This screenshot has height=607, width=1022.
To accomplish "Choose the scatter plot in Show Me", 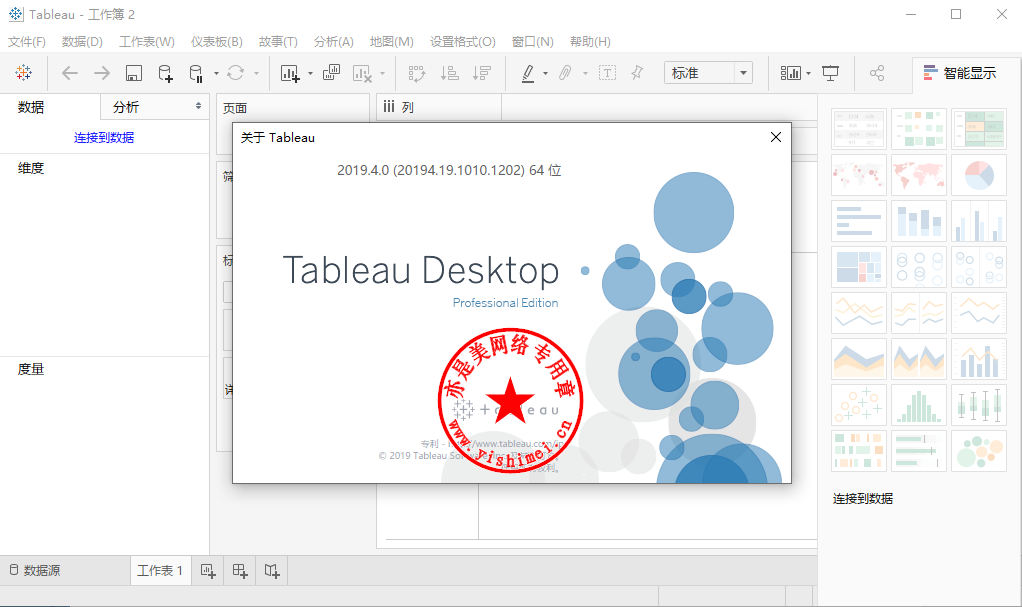I will tap(858, 405).
